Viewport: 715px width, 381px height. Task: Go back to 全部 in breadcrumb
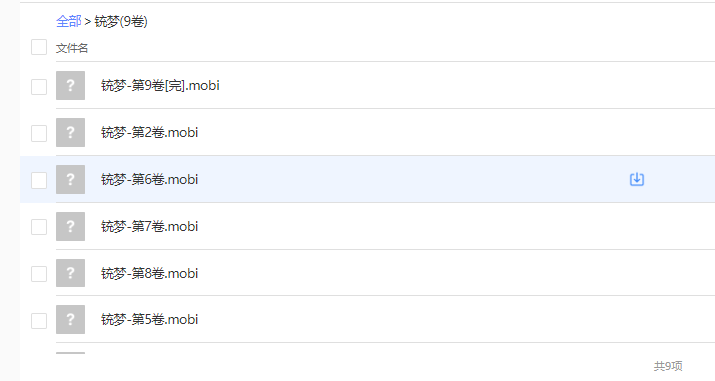click(68, 21)
